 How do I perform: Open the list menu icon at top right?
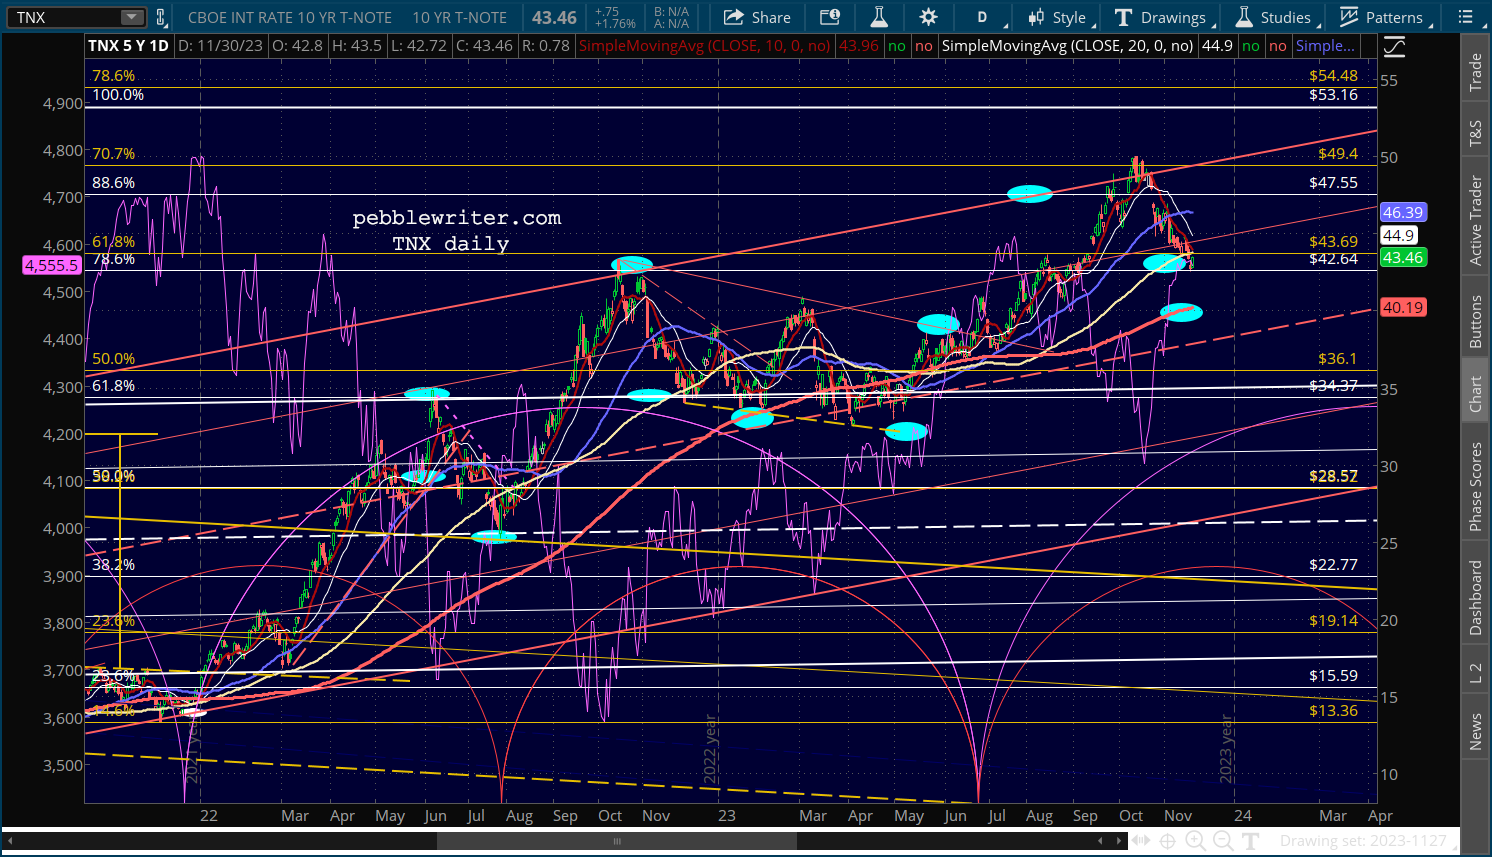[x=1465, y=17]
